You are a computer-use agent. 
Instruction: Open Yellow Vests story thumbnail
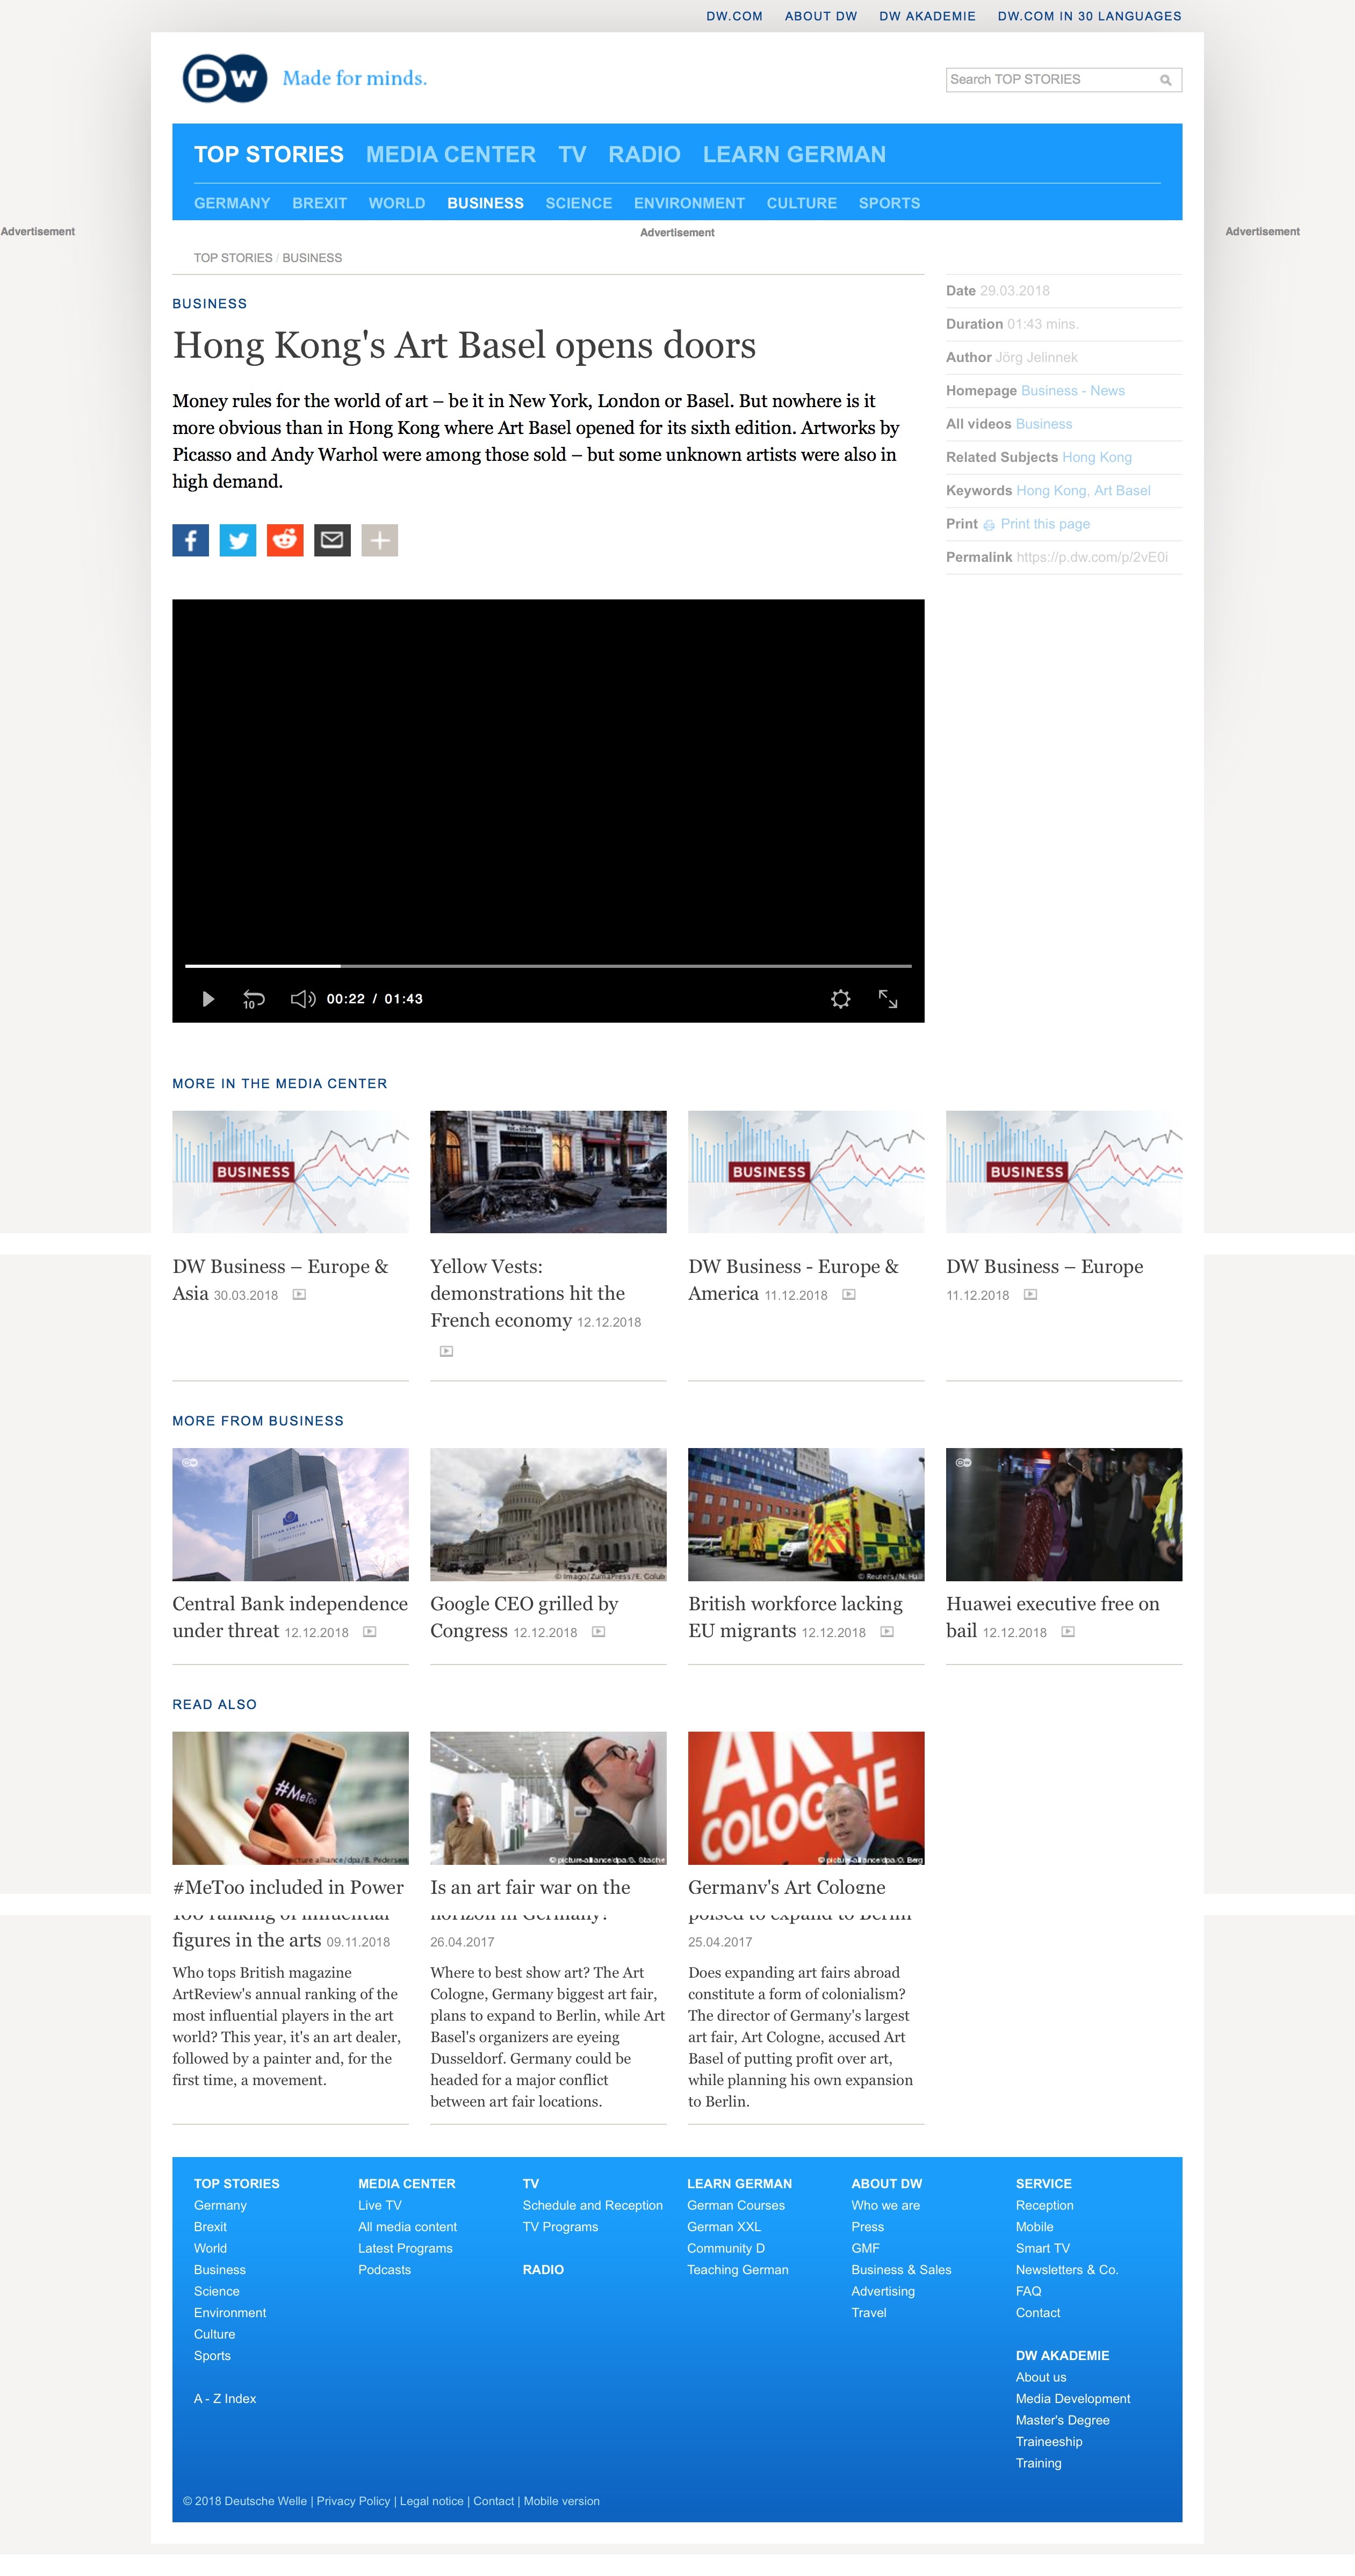tap(548, 1171)
